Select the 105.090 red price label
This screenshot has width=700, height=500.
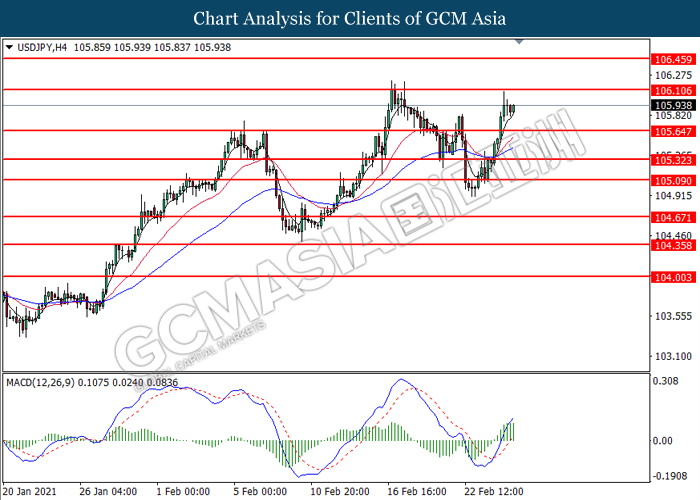click(x=673, y=181)
